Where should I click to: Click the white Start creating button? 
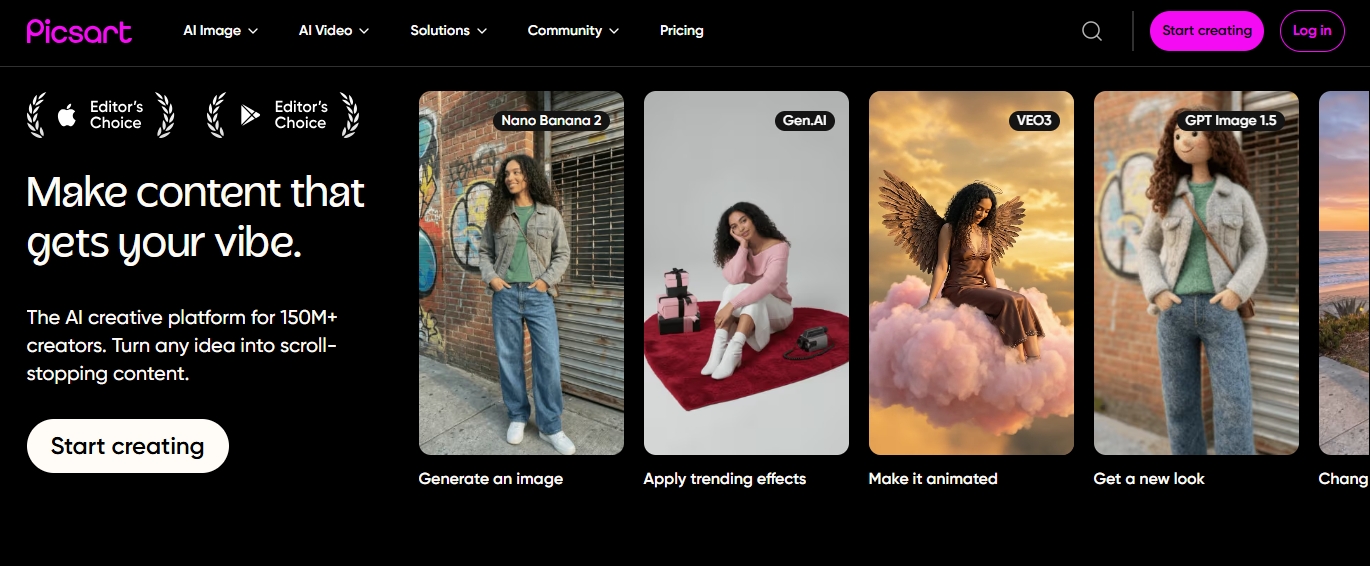tap(128, 446)
